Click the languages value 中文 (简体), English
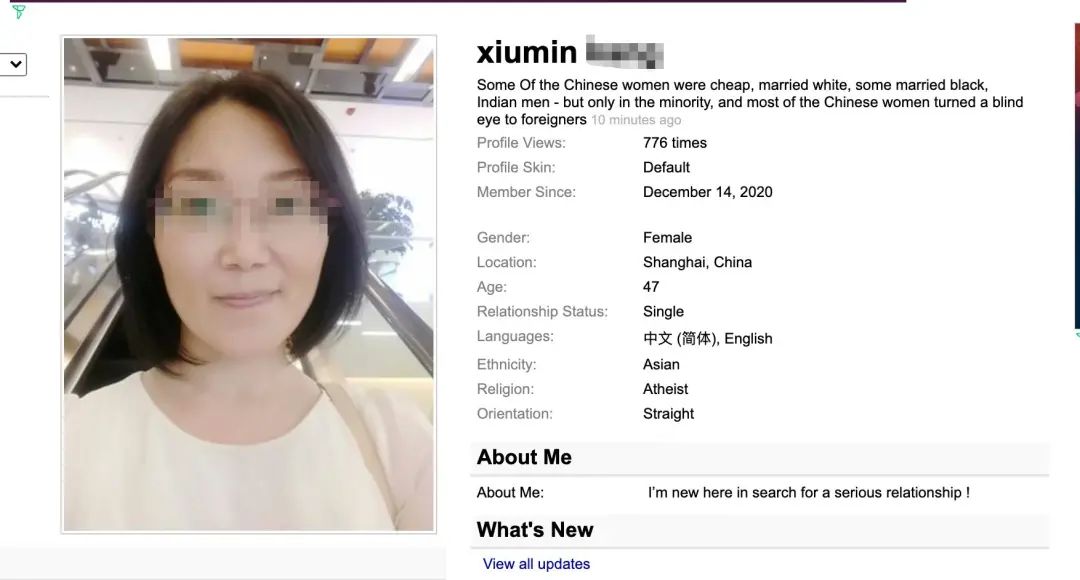The width and height of the screenshot is (1080, 580). (x=707, y=338)
